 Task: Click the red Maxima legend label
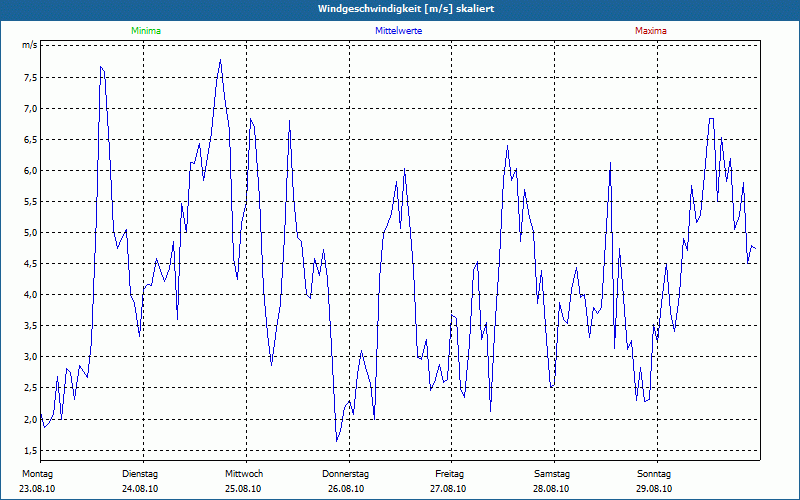tap(651, 31)
